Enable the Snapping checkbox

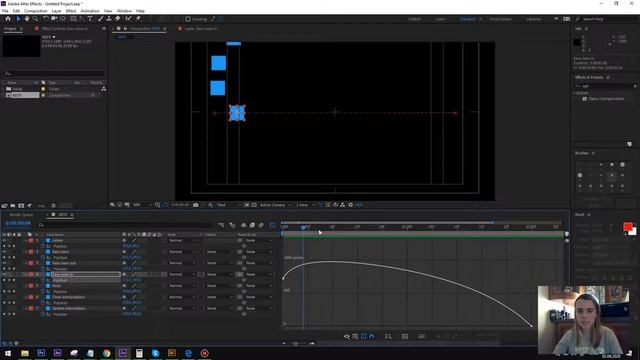(x=188, y=19)
